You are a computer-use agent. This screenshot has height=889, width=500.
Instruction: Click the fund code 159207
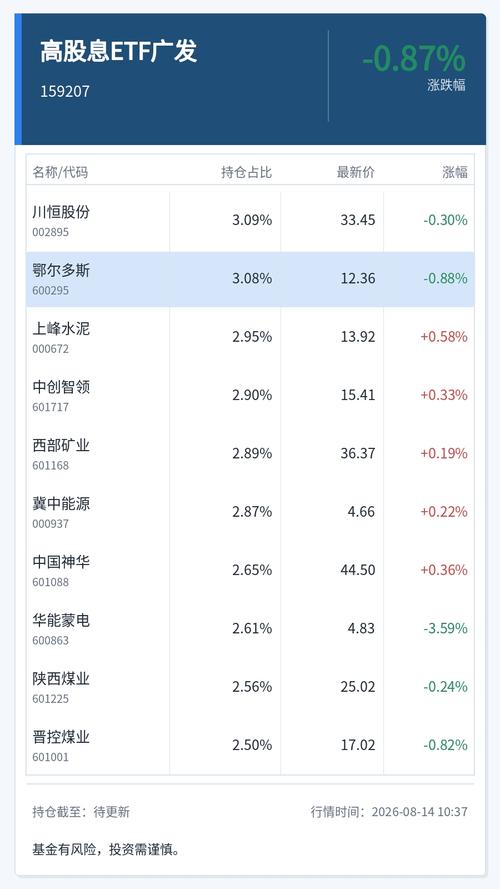point(65,91)
